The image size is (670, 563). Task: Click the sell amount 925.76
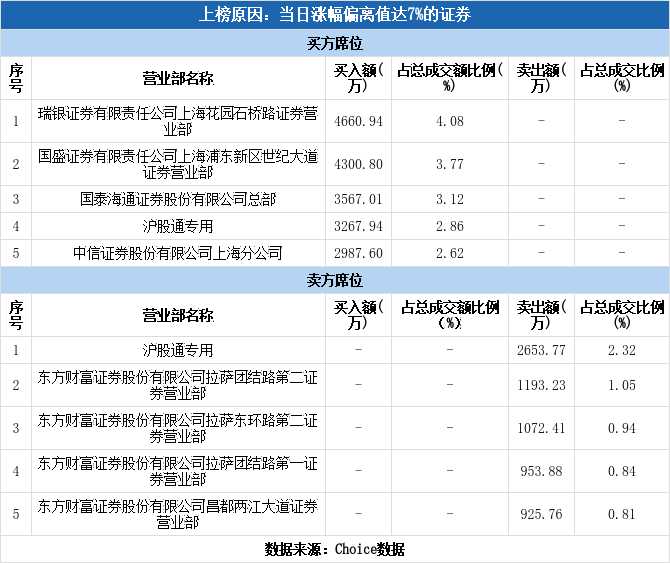point(541,514)
